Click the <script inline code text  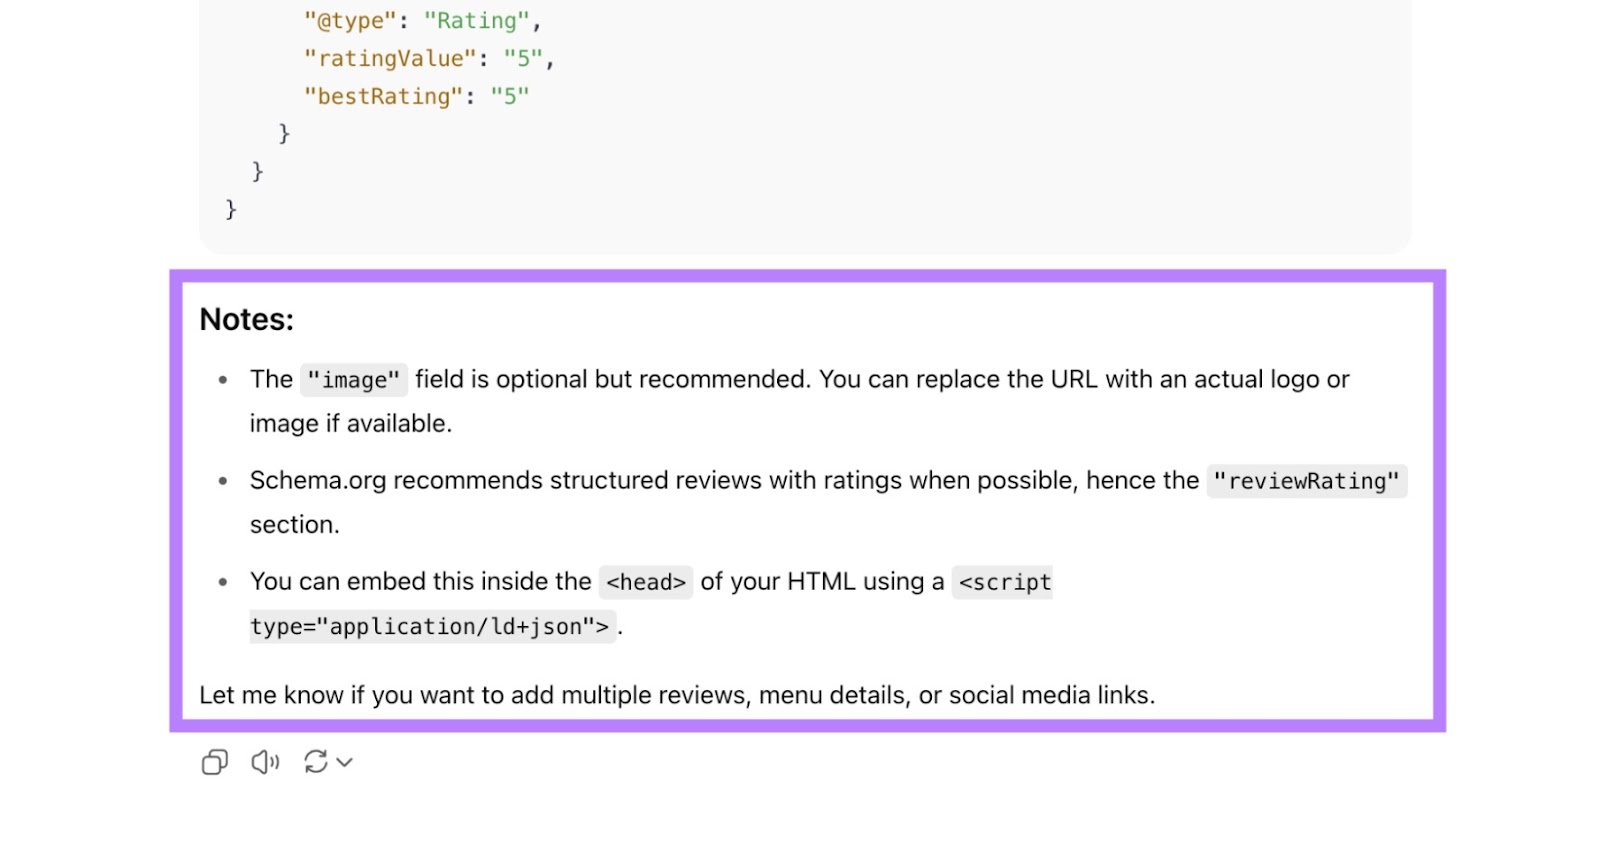click(1004, 583)
